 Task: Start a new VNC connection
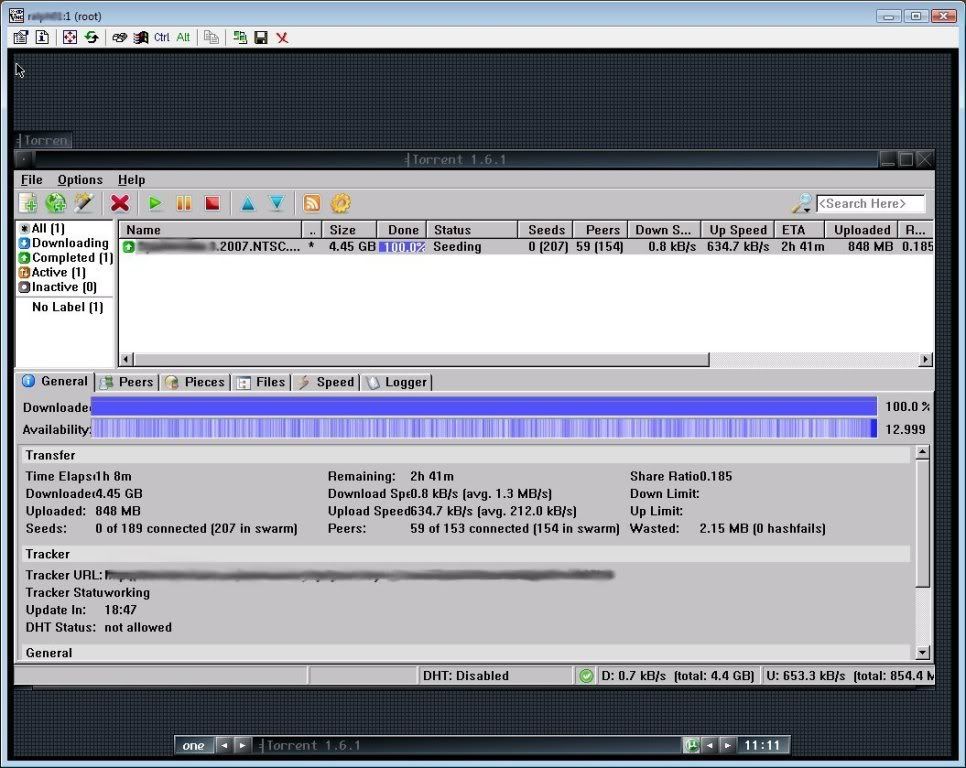coord(240,38)
